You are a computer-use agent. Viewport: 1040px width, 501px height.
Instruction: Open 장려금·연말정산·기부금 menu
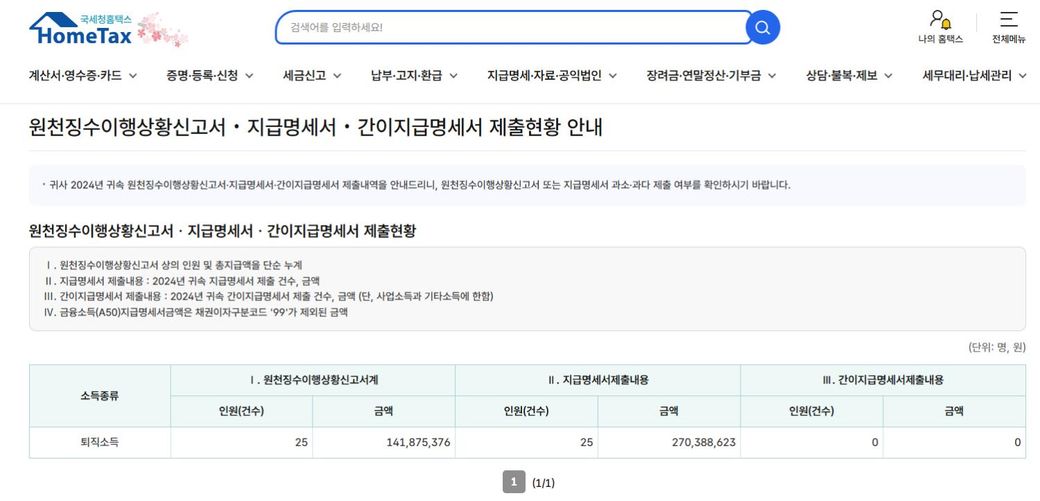(x=711, y=75)
